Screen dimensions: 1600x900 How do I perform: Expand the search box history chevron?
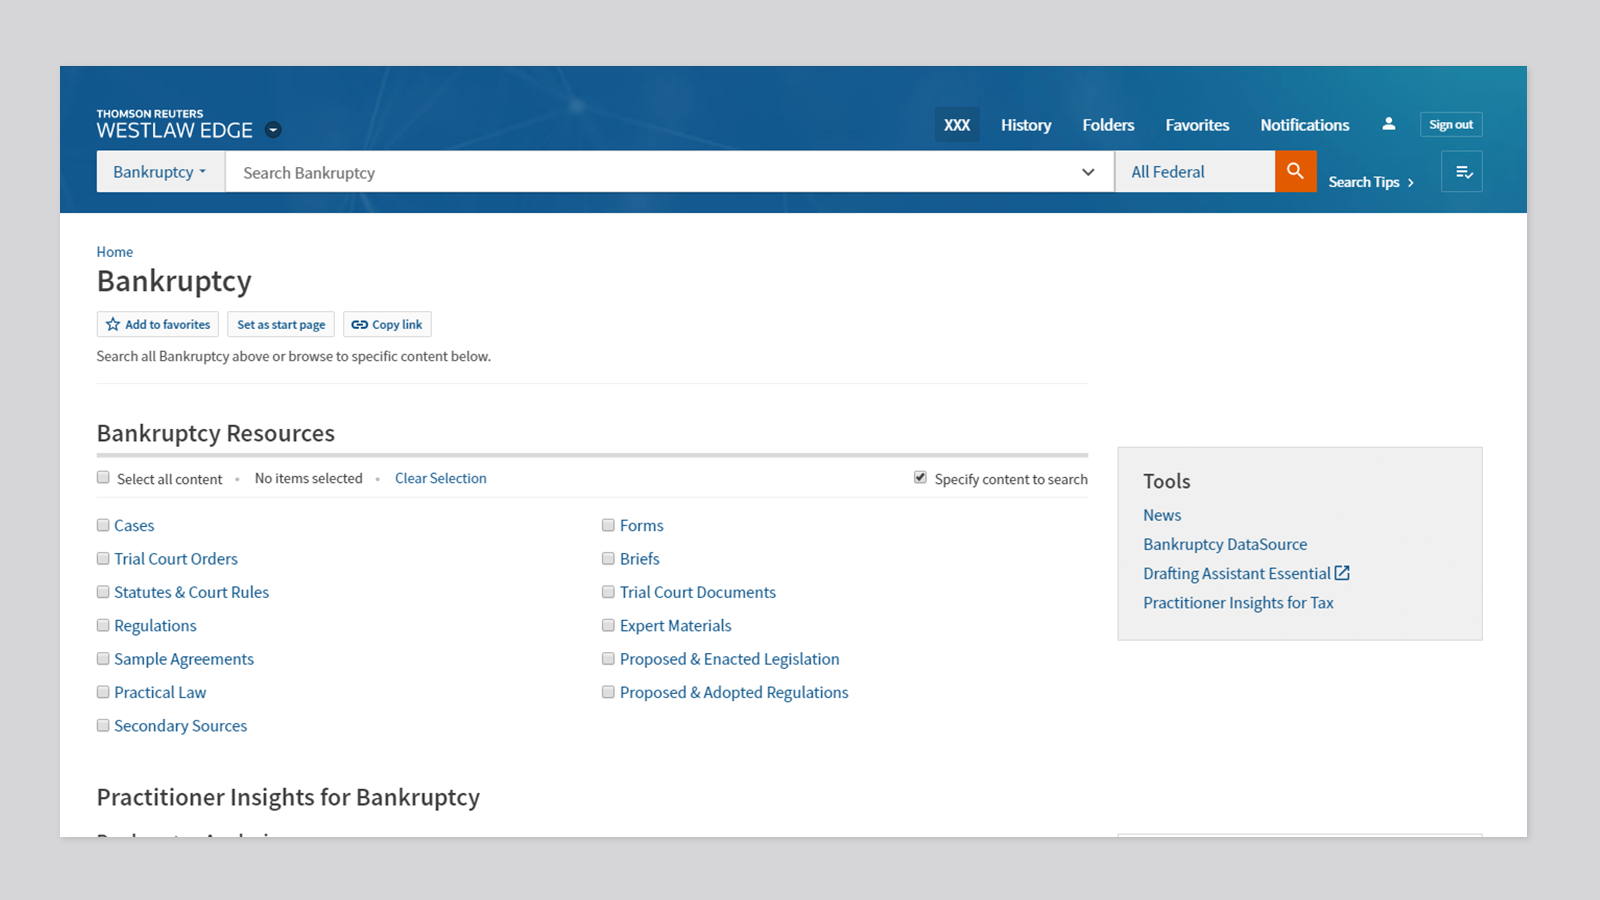click(1088, 172)
